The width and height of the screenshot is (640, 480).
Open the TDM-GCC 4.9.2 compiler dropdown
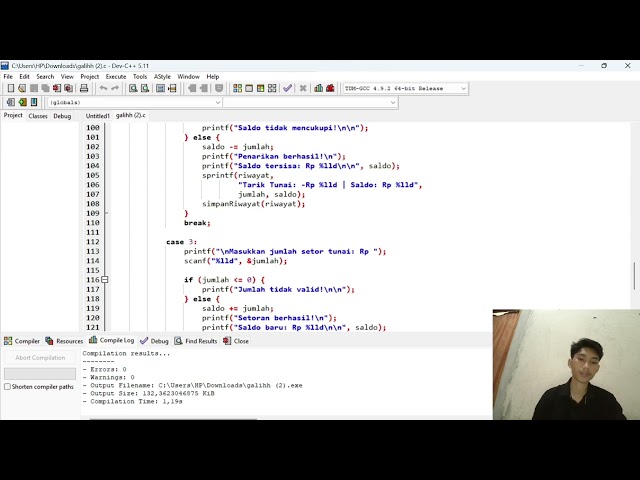click(x=406, y=88)
